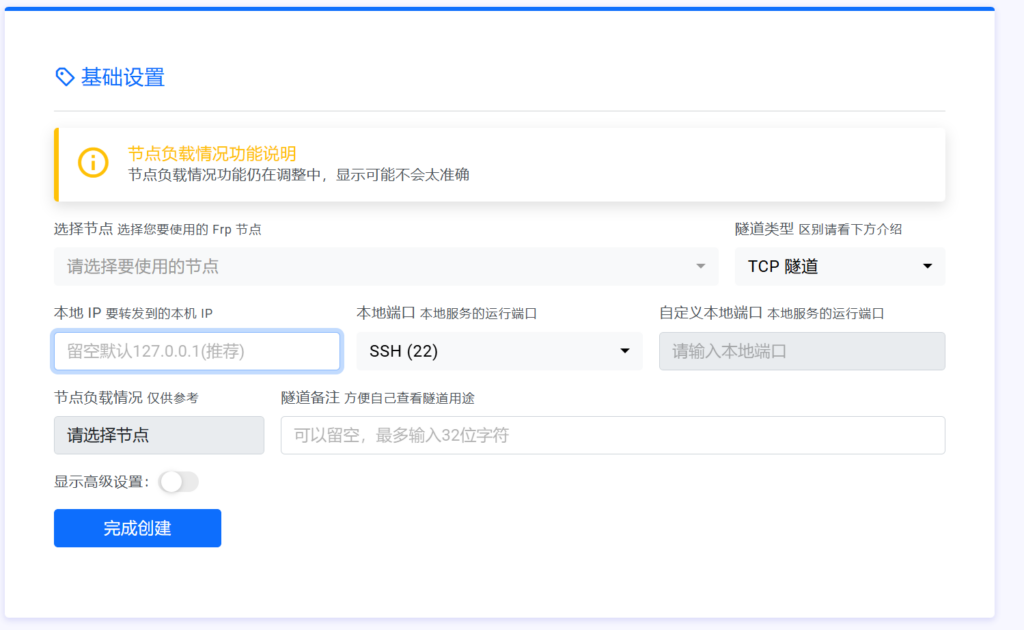Click the 显示高级设置 label text
Viewport: 1024px width, 630px height.
pos(101,482)
